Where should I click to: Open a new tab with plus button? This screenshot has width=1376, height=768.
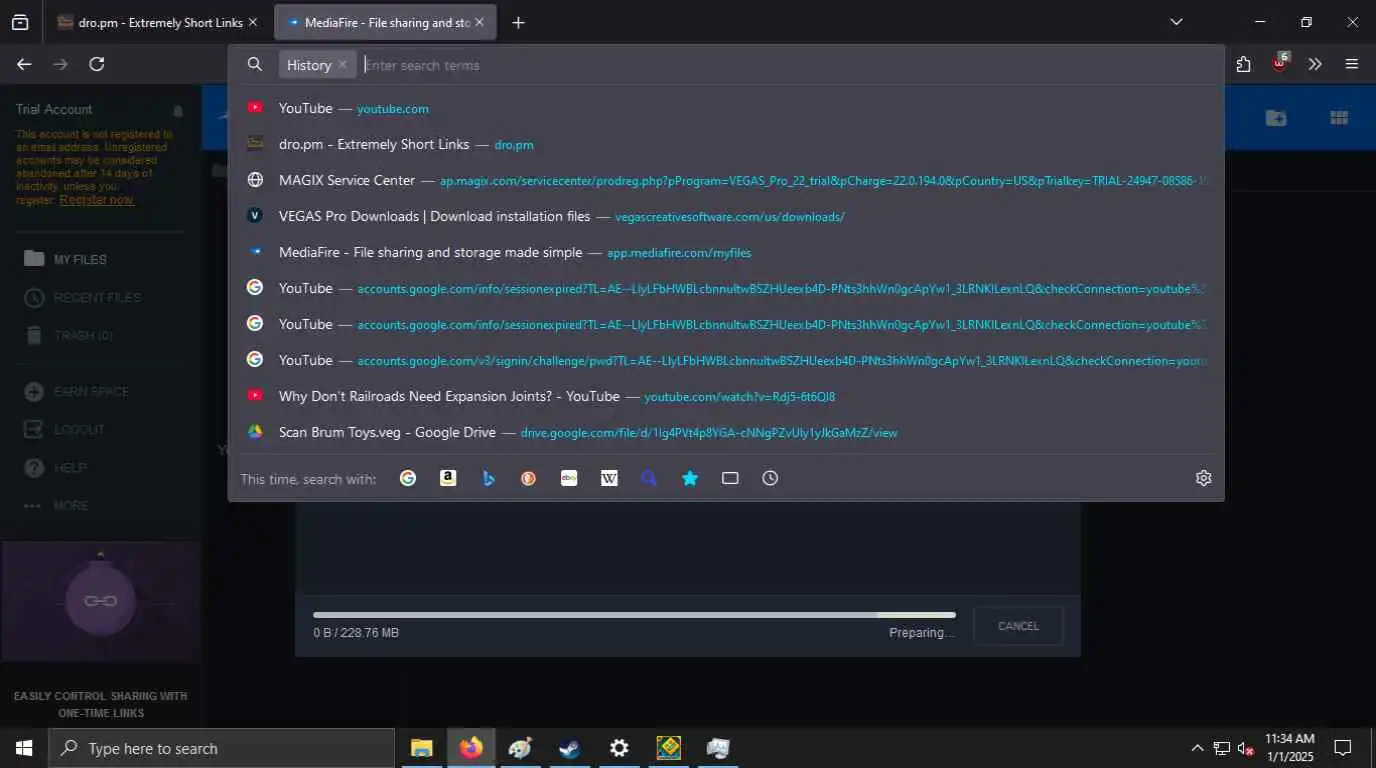(518, 22)
